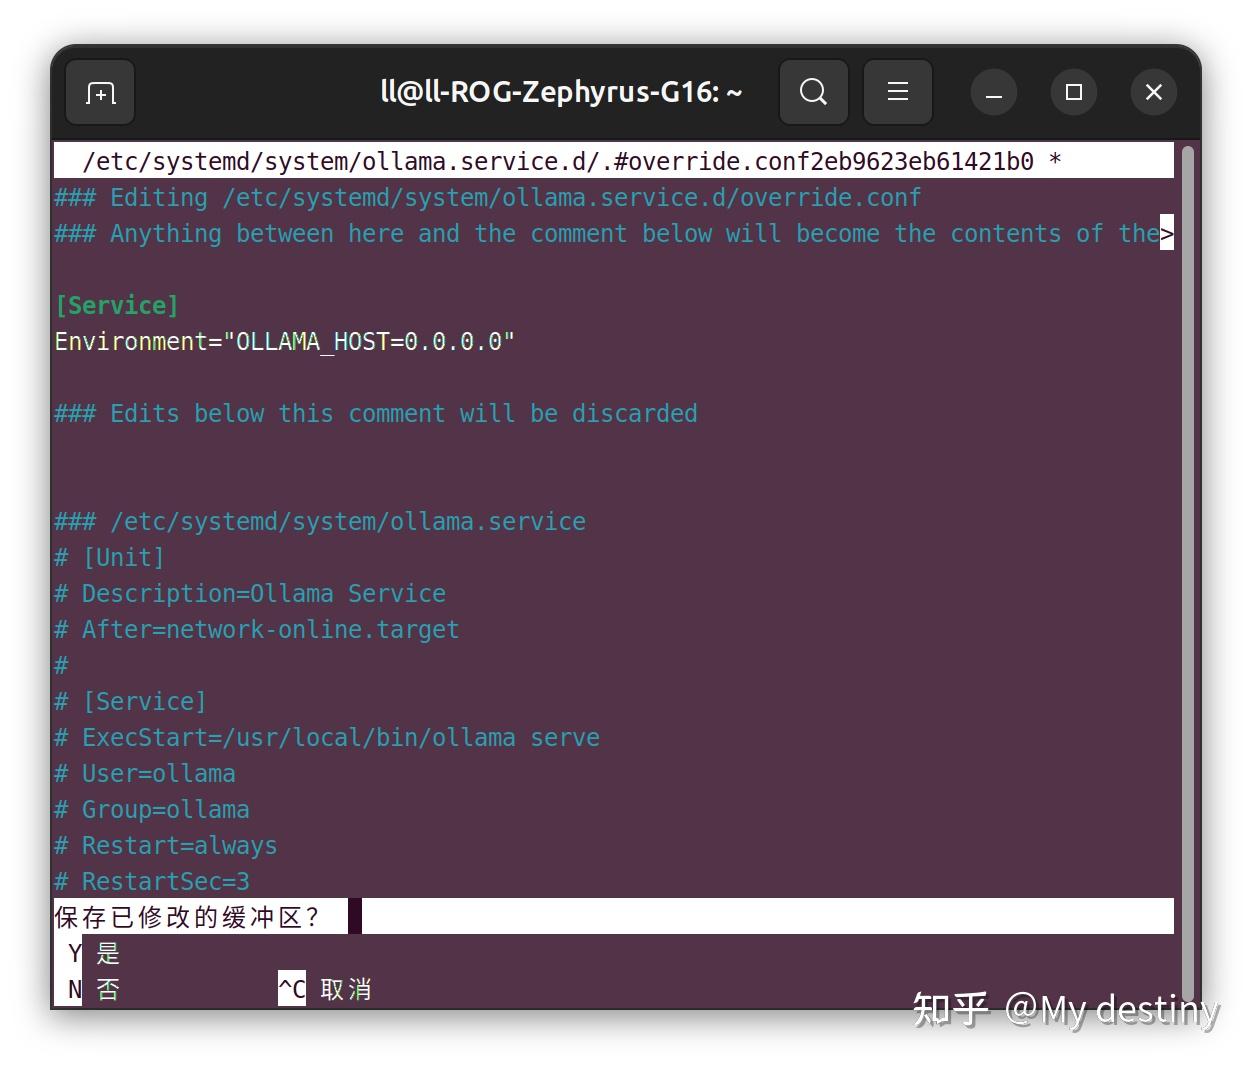Select "N 否" to discard changes
This screenshot has height=1066, width=1252.
(95, 988)
